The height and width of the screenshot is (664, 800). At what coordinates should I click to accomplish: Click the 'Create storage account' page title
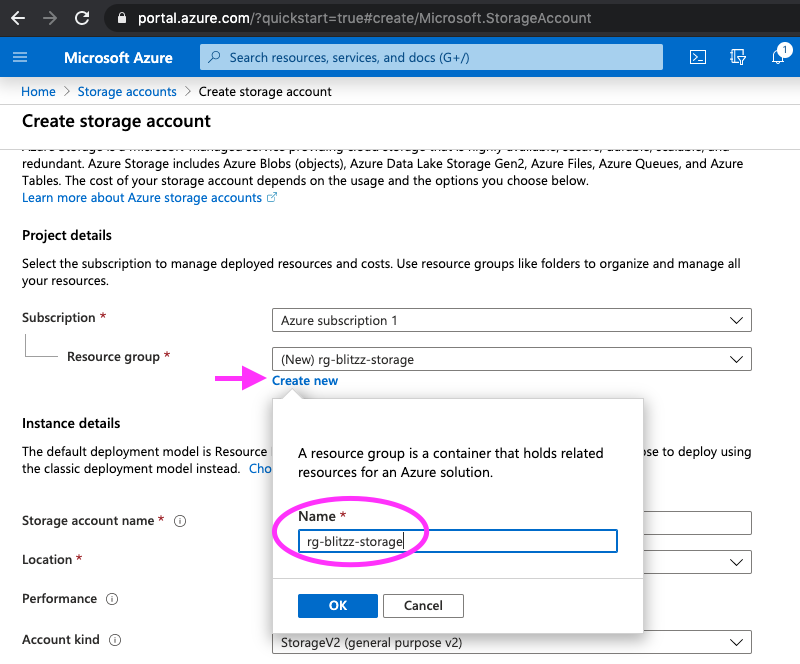pos(116,121)
